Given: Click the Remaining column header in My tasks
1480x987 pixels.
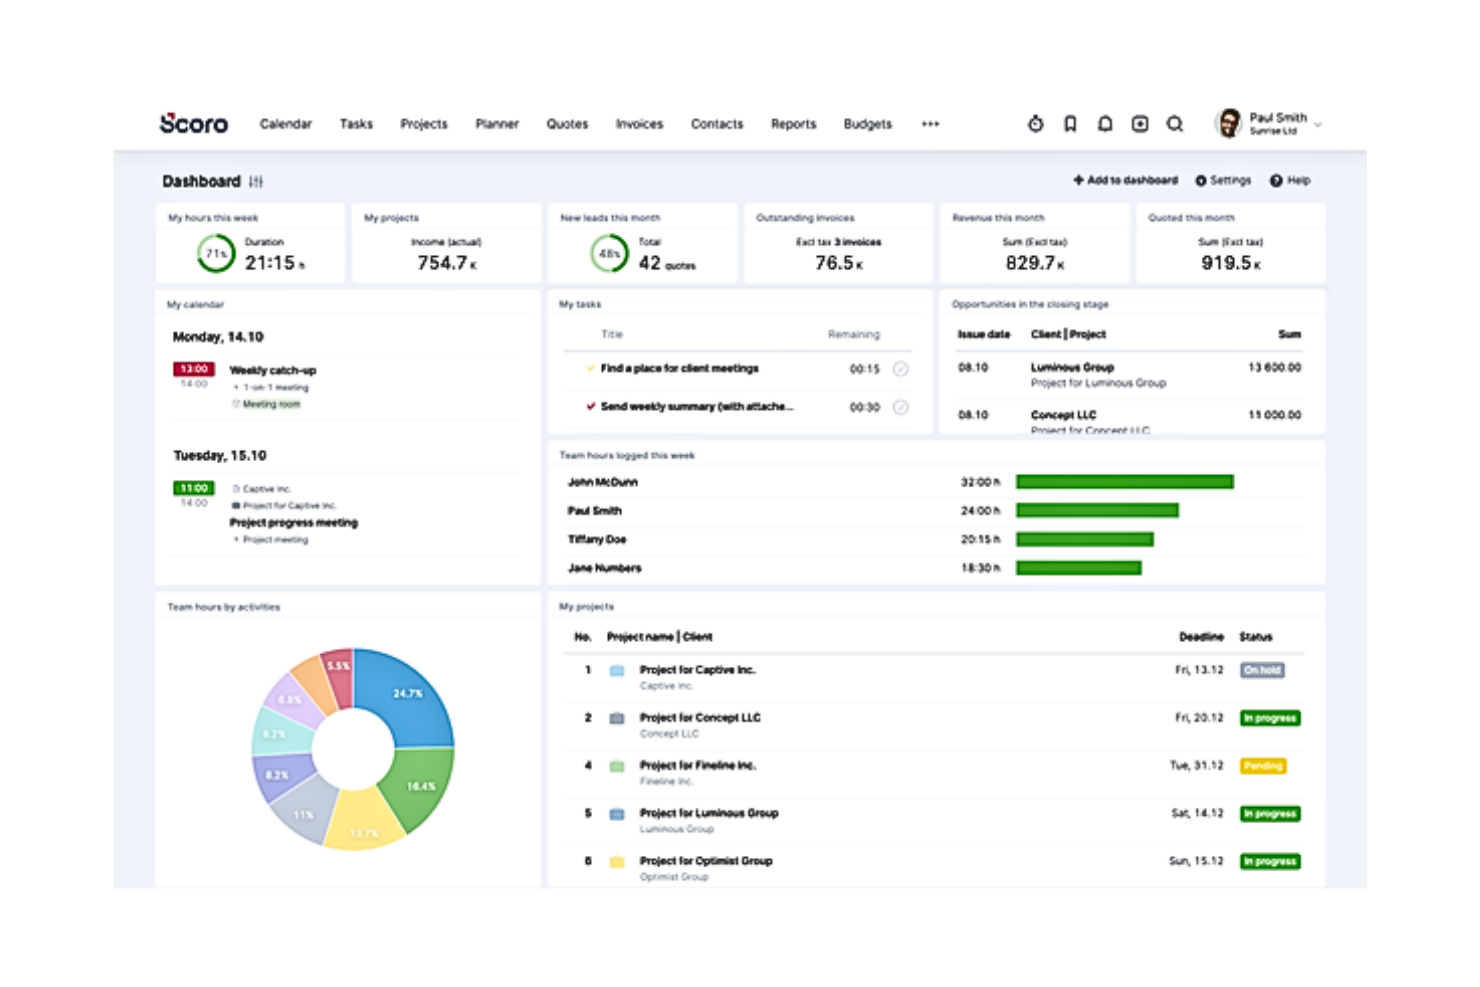Looking at the screenshot, I should [854, 335].
